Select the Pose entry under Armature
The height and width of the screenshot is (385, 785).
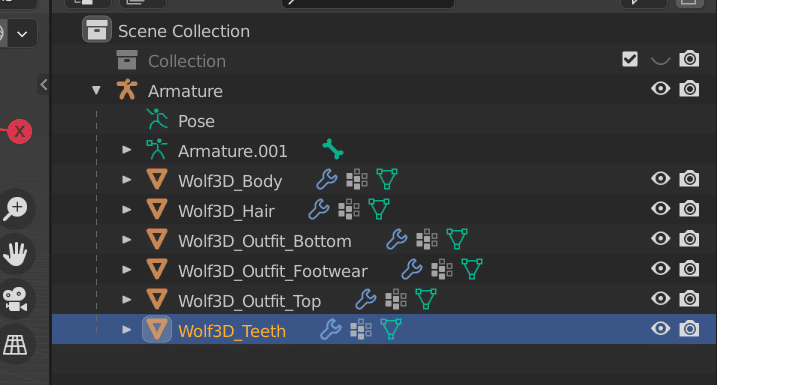tap(196, 121)
